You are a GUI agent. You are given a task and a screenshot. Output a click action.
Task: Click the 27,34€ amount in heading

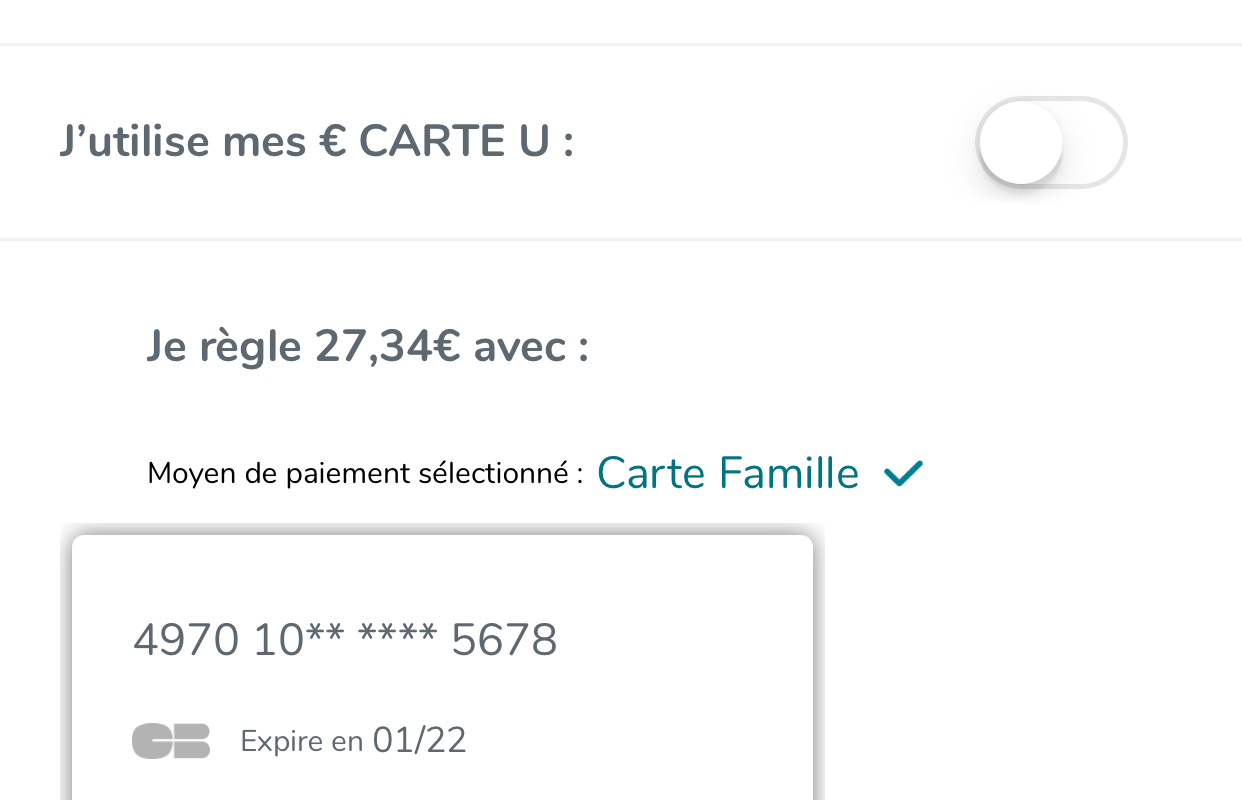tap(389, 346)
